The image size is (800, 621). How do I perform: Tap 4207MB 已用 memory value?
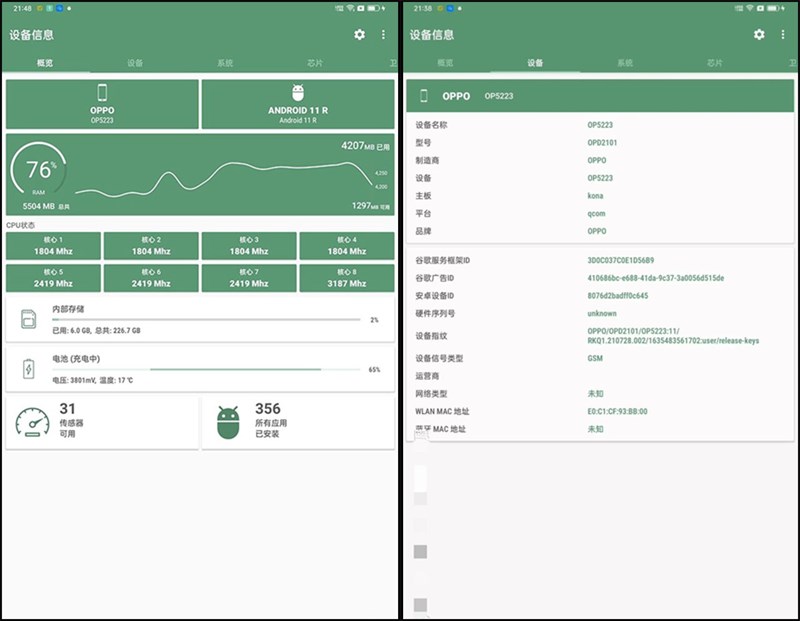(x=365, y=146)
